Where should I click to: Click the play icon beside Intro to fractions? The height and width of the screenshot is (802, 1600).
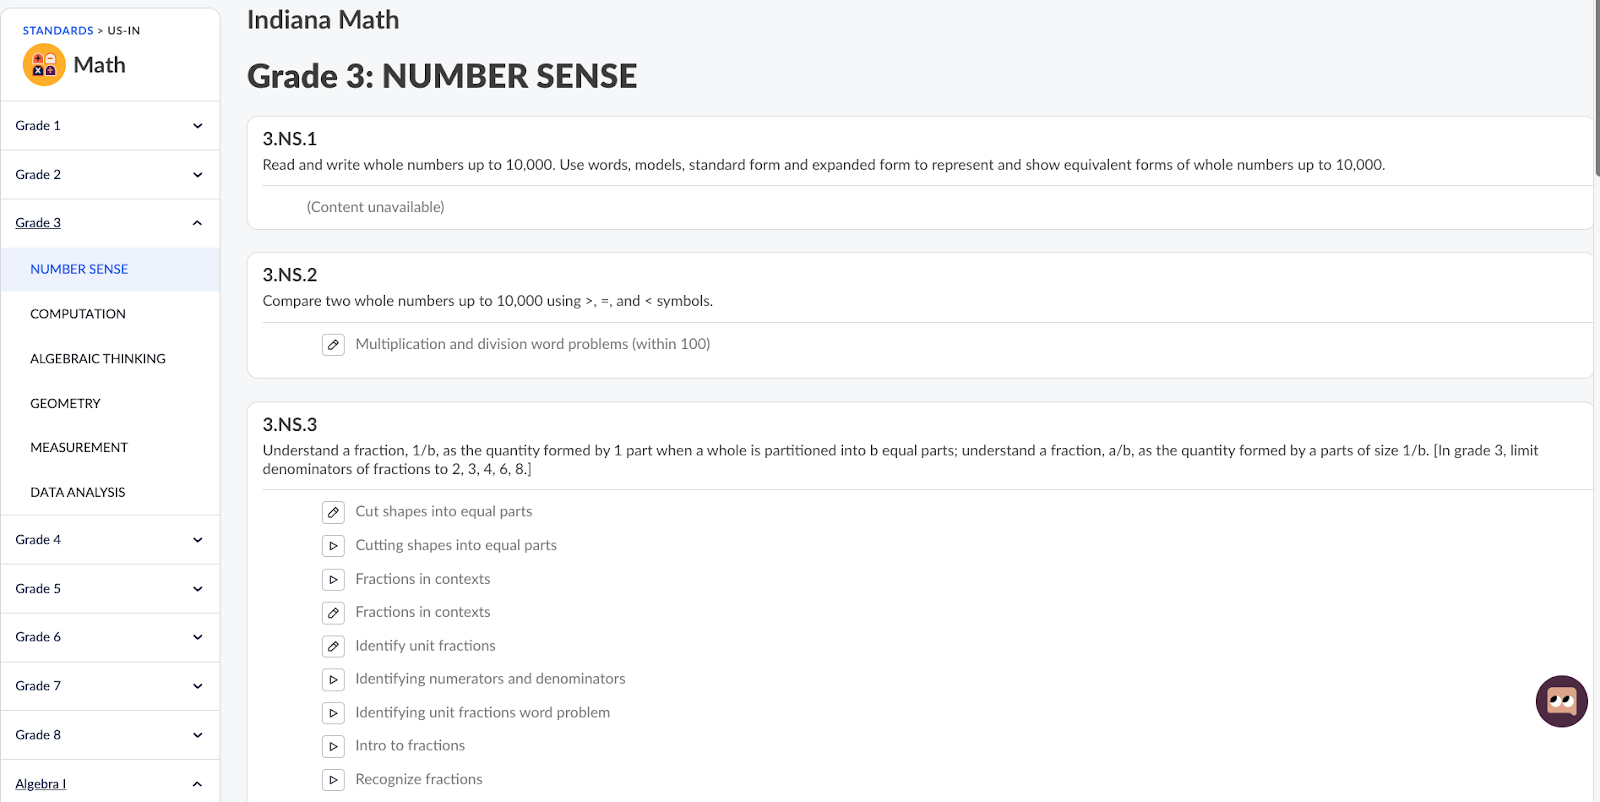coord(333,747)
